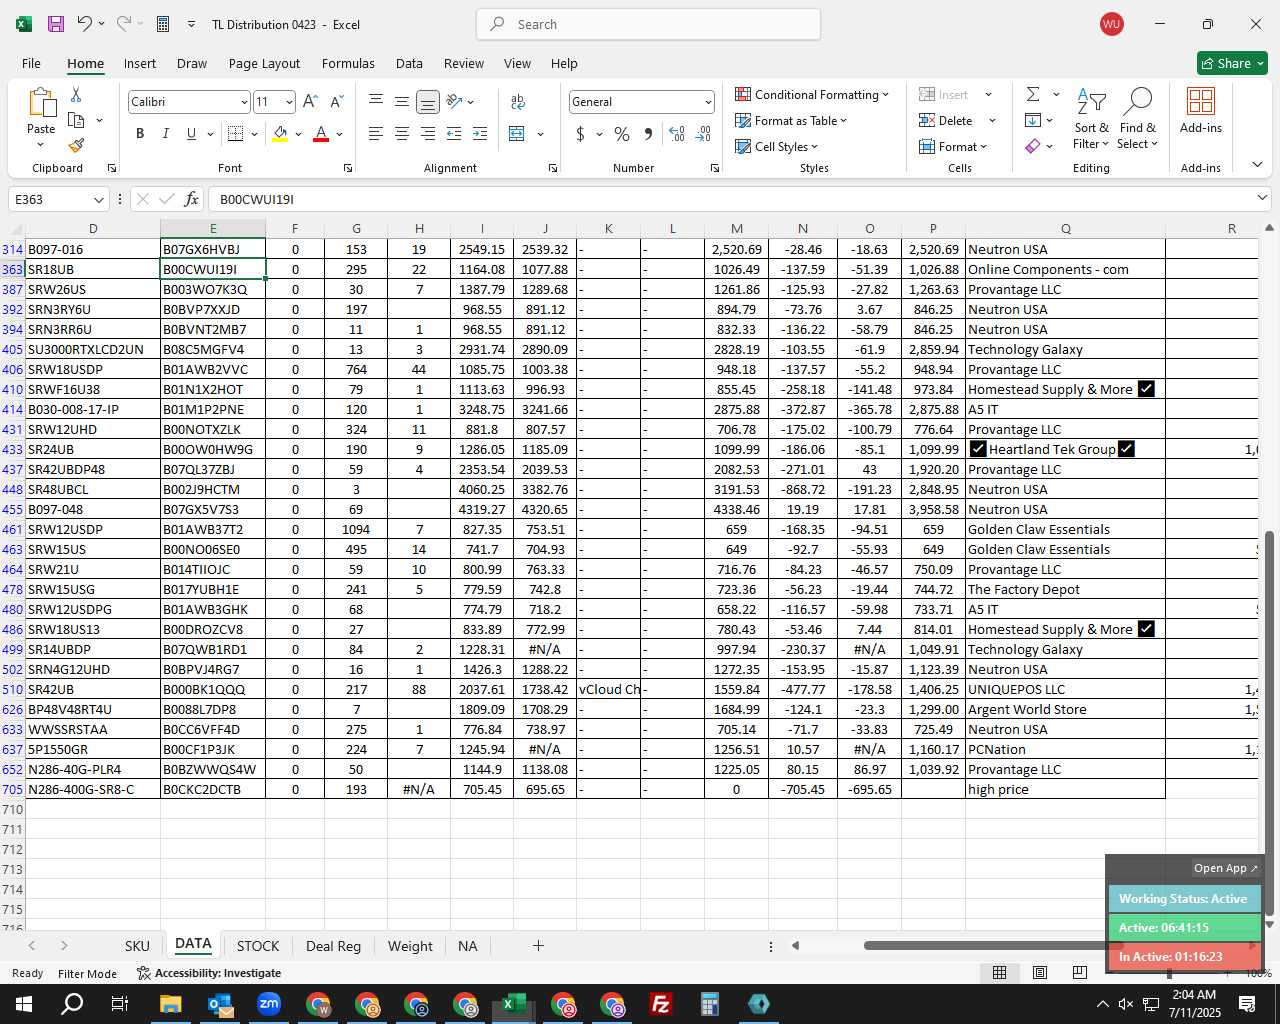Switch to Page Break Preview view
Viewport: 1280px width, 1024px height.
point(1079,972)
